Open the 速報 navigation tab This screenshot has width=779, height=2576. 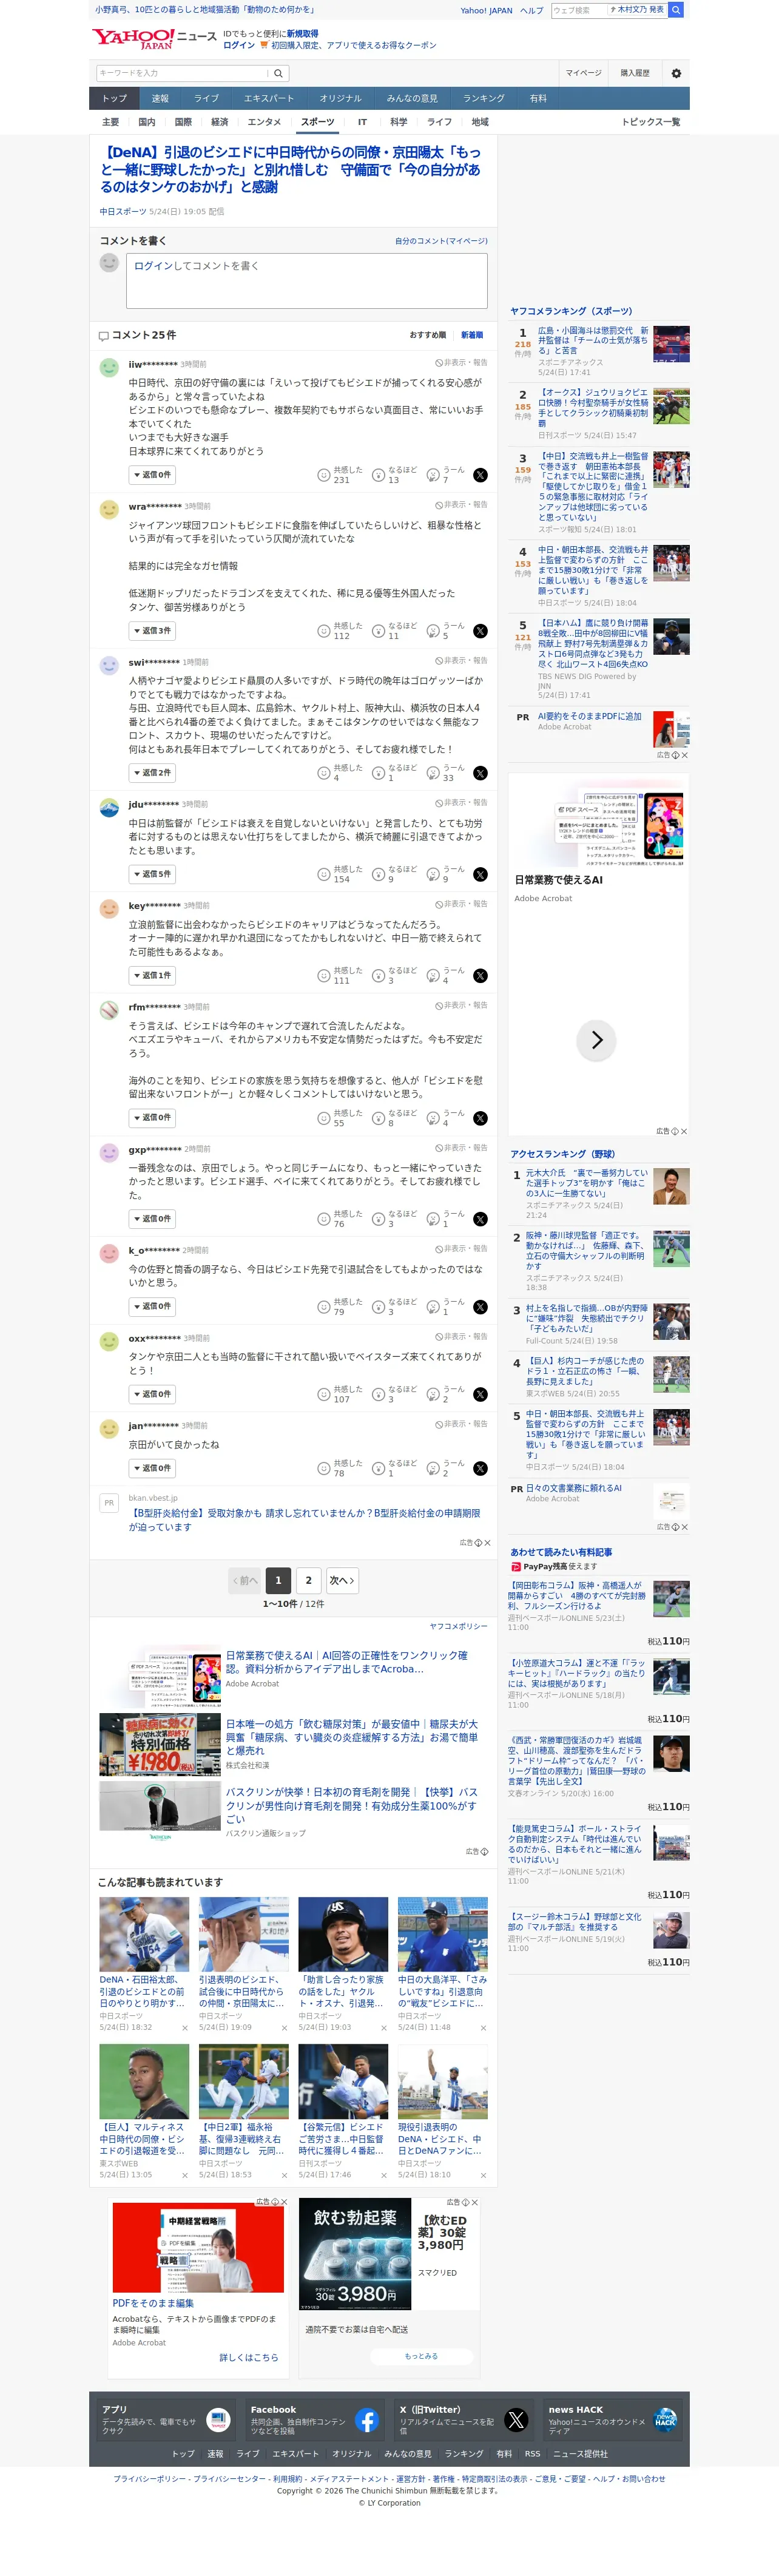[x=160, y=98]
